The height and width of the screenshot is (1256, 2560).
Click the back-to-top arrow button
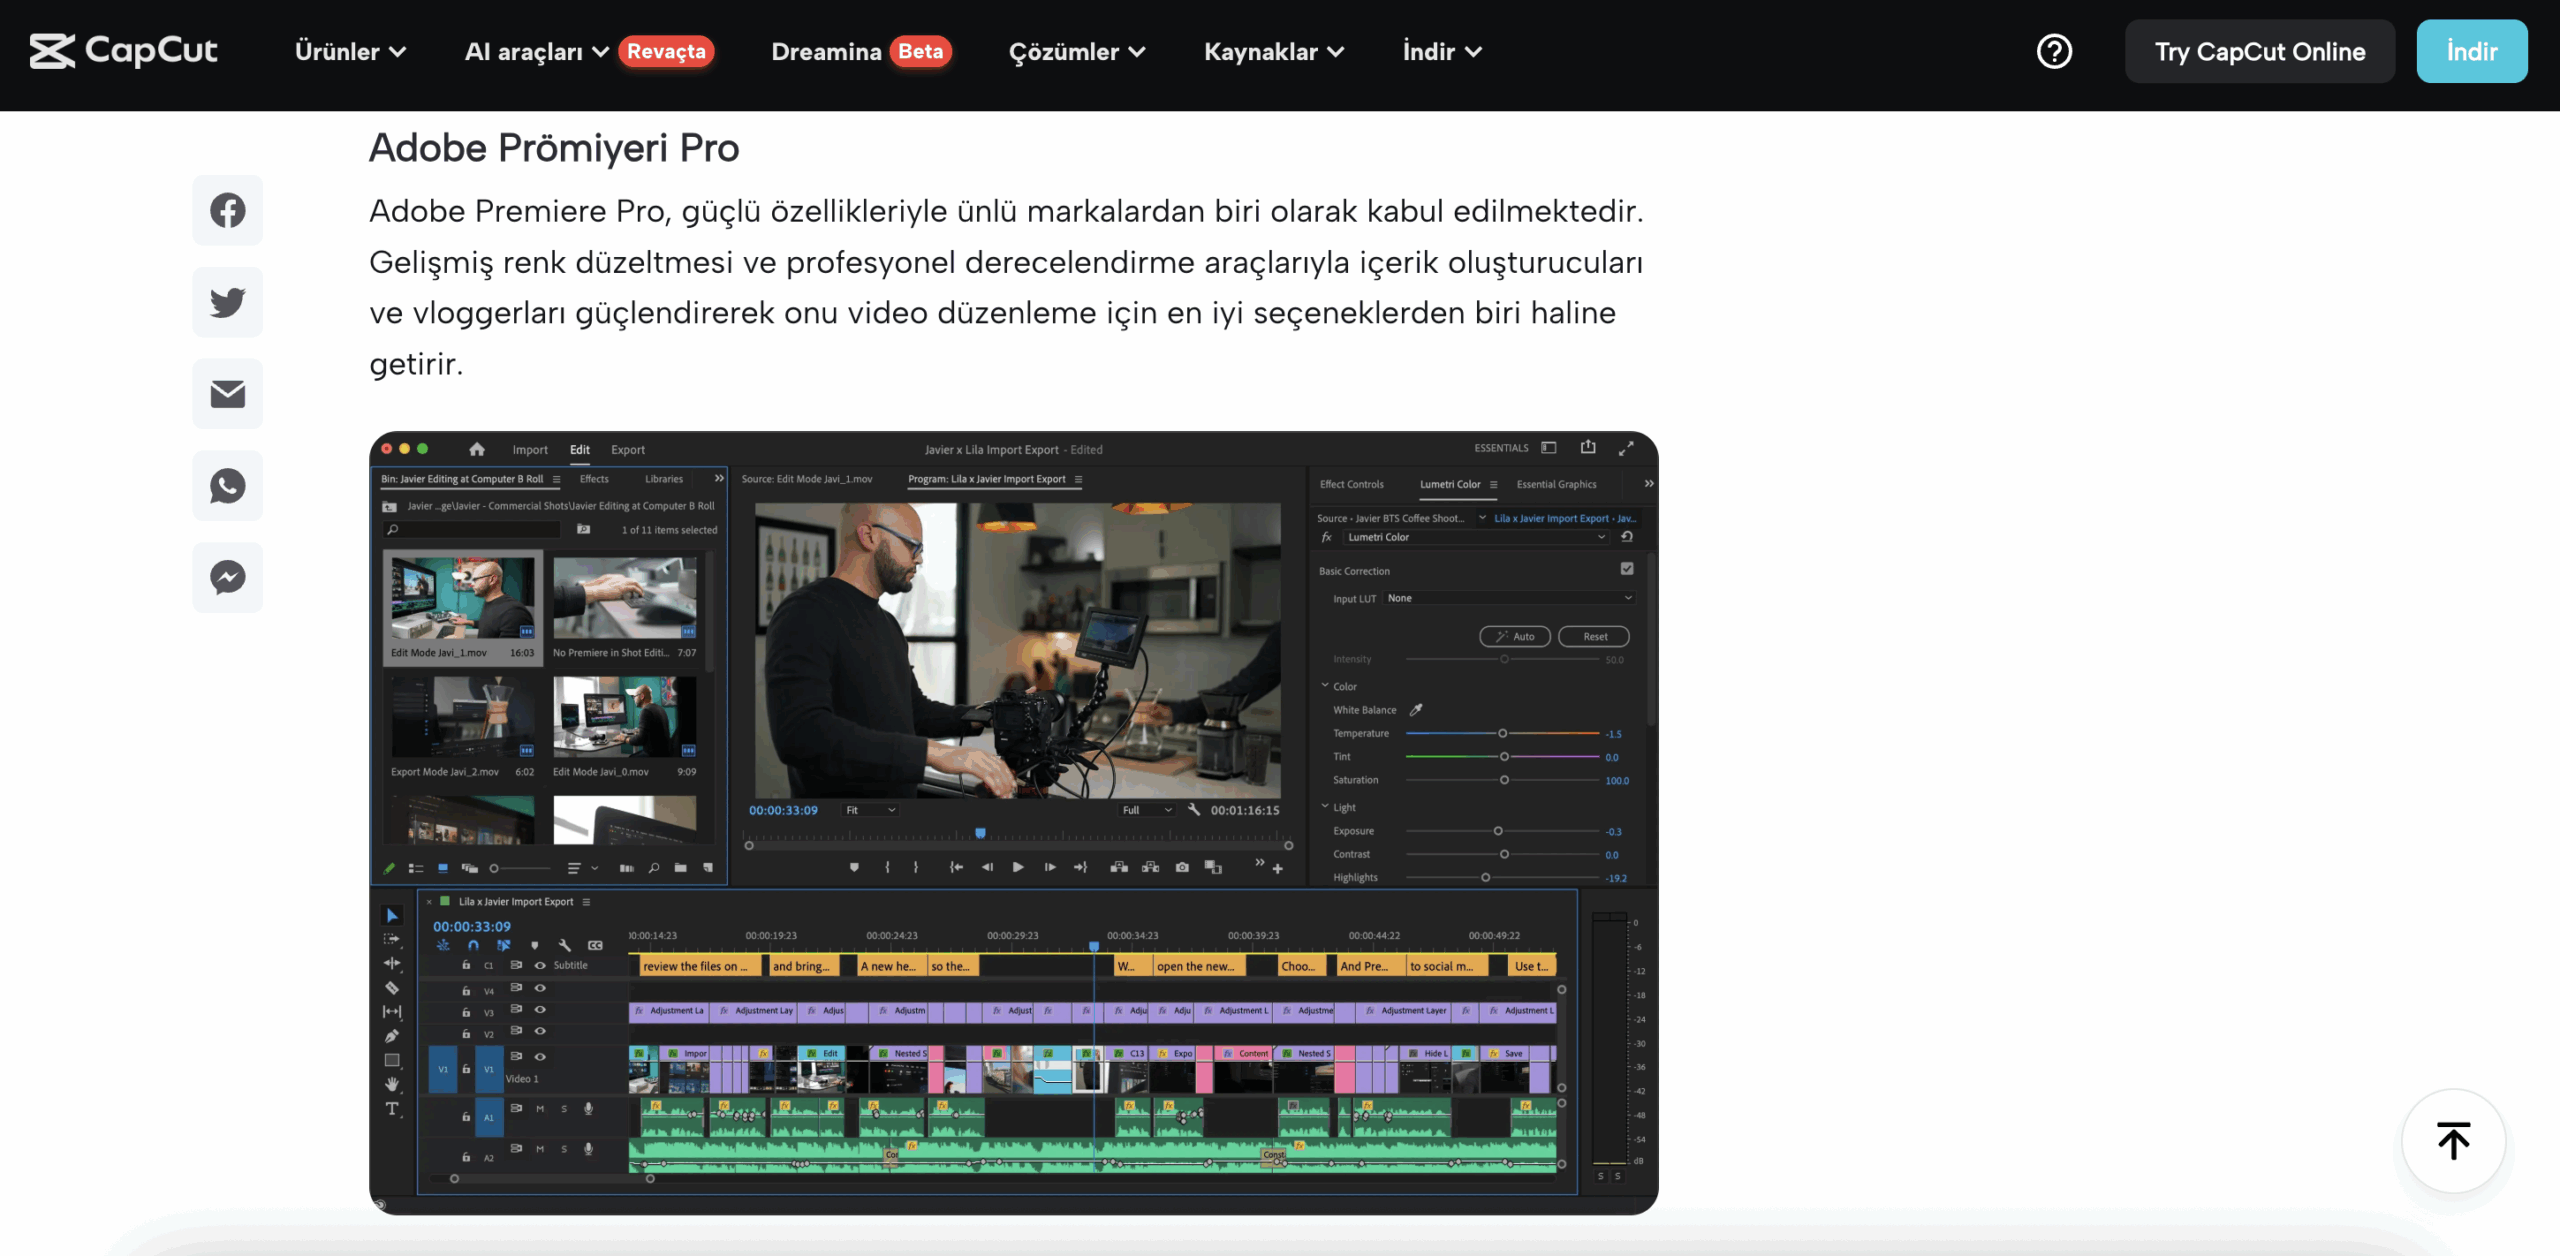(2453, 1141)
